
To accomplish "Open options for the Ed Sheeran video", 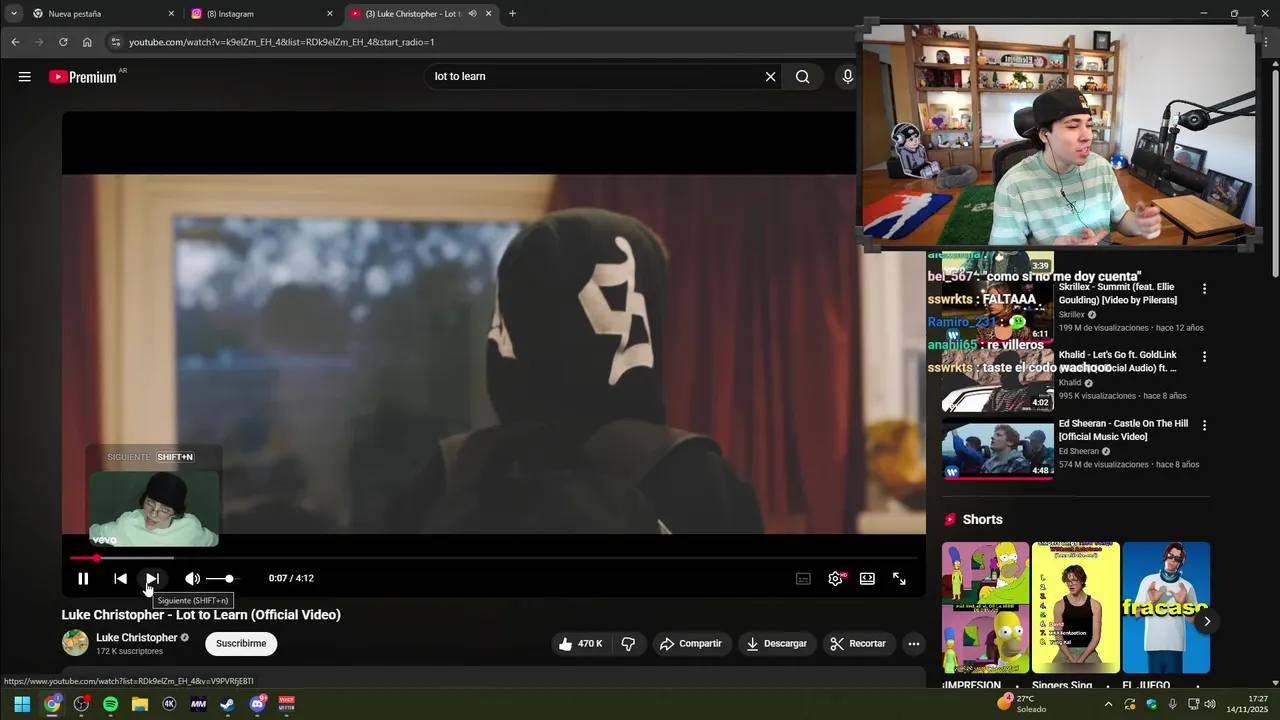I will (x=1204, y=425).
